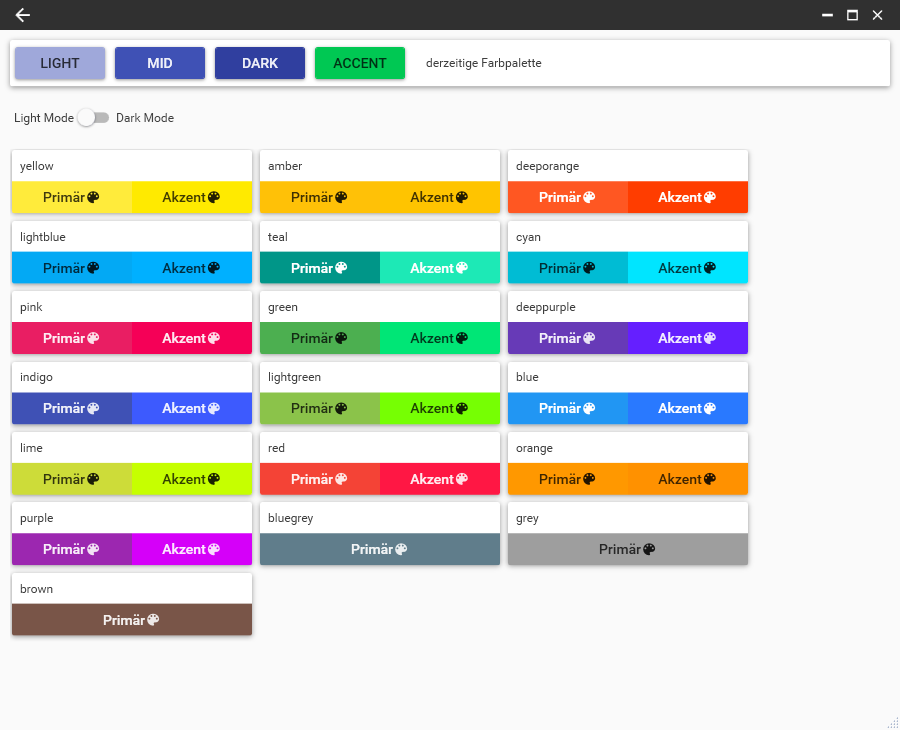
Task: Click the MID palette swatch
Action: coord(160,63)
